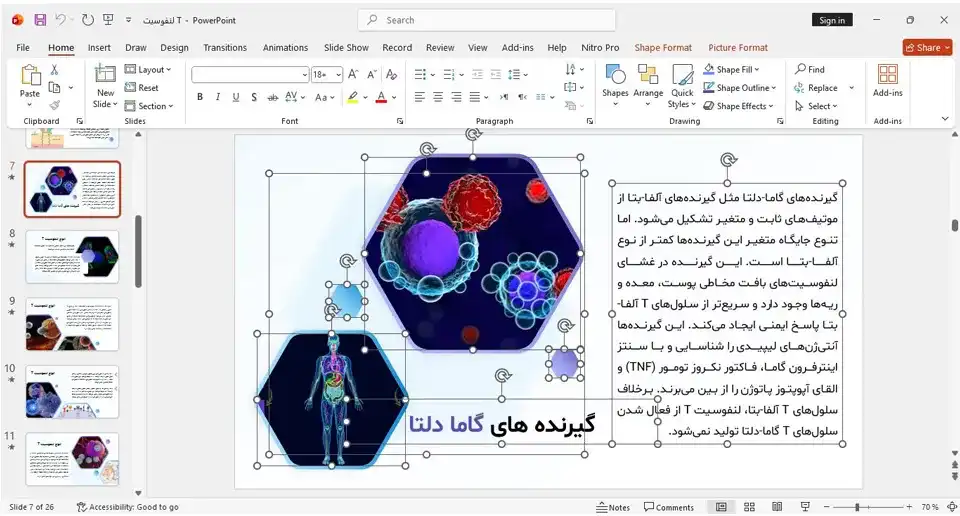Viewport: 960px width, 516px height.
Task: Adjust the zoom slider handle
Action: pyautogui.click(x=857, y=507)
